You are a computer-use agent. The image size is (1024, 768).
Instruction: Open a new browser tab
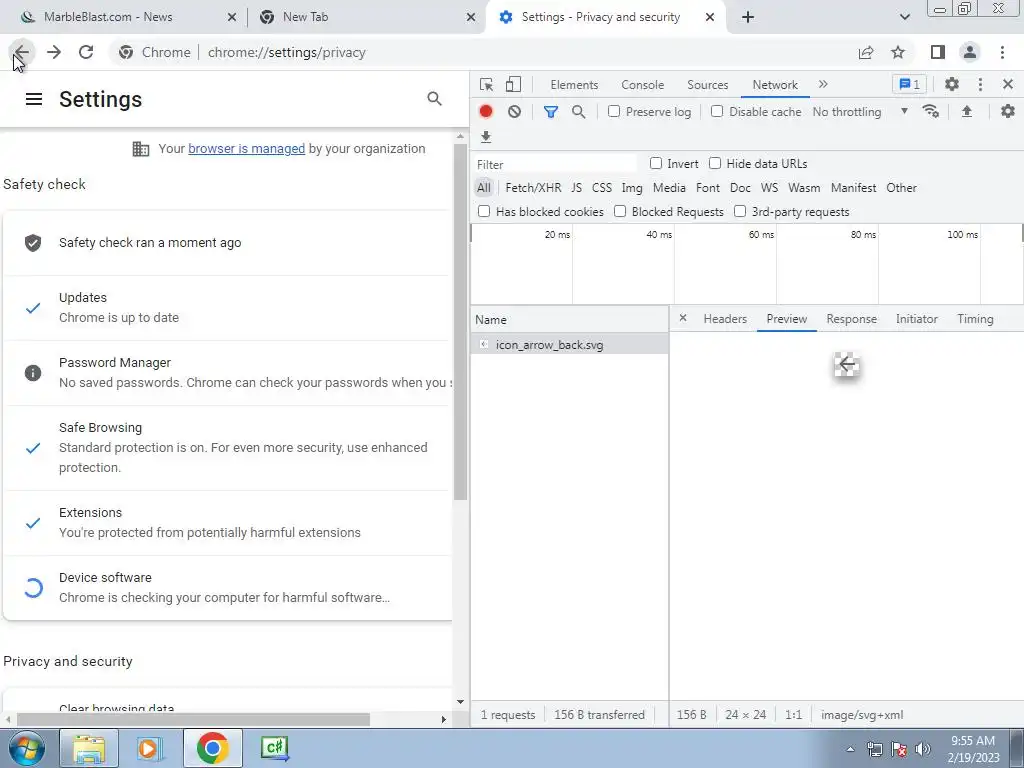coord(748,17)
